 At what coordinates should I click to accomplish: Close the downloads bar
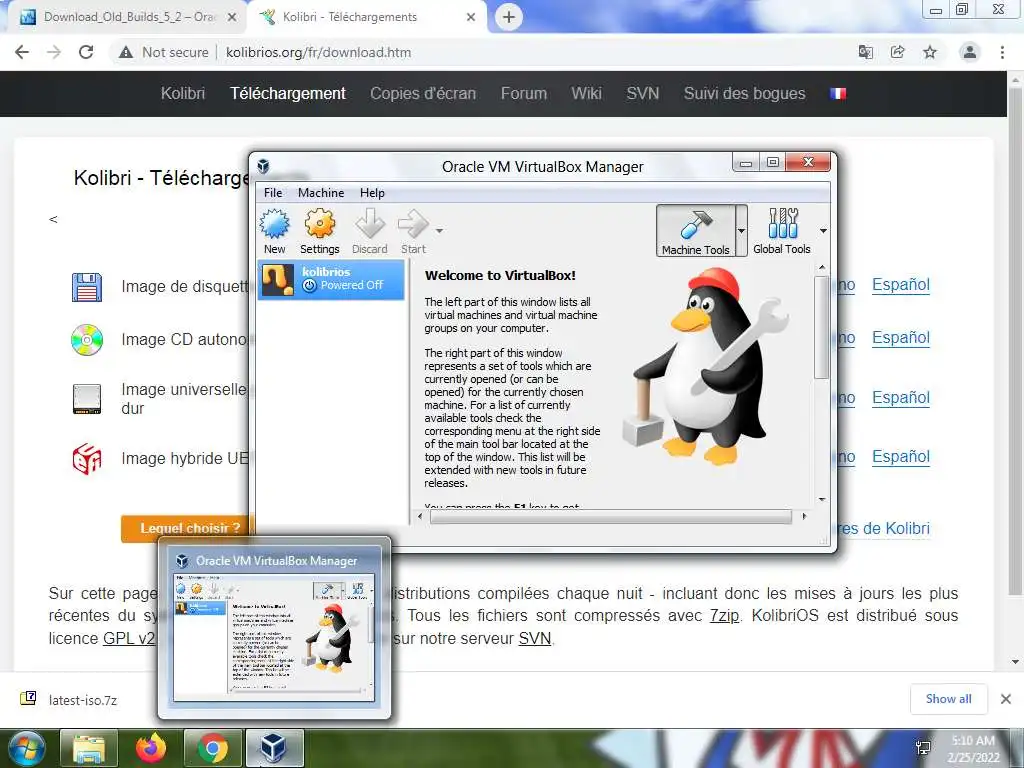click(x=1006, y=699)
